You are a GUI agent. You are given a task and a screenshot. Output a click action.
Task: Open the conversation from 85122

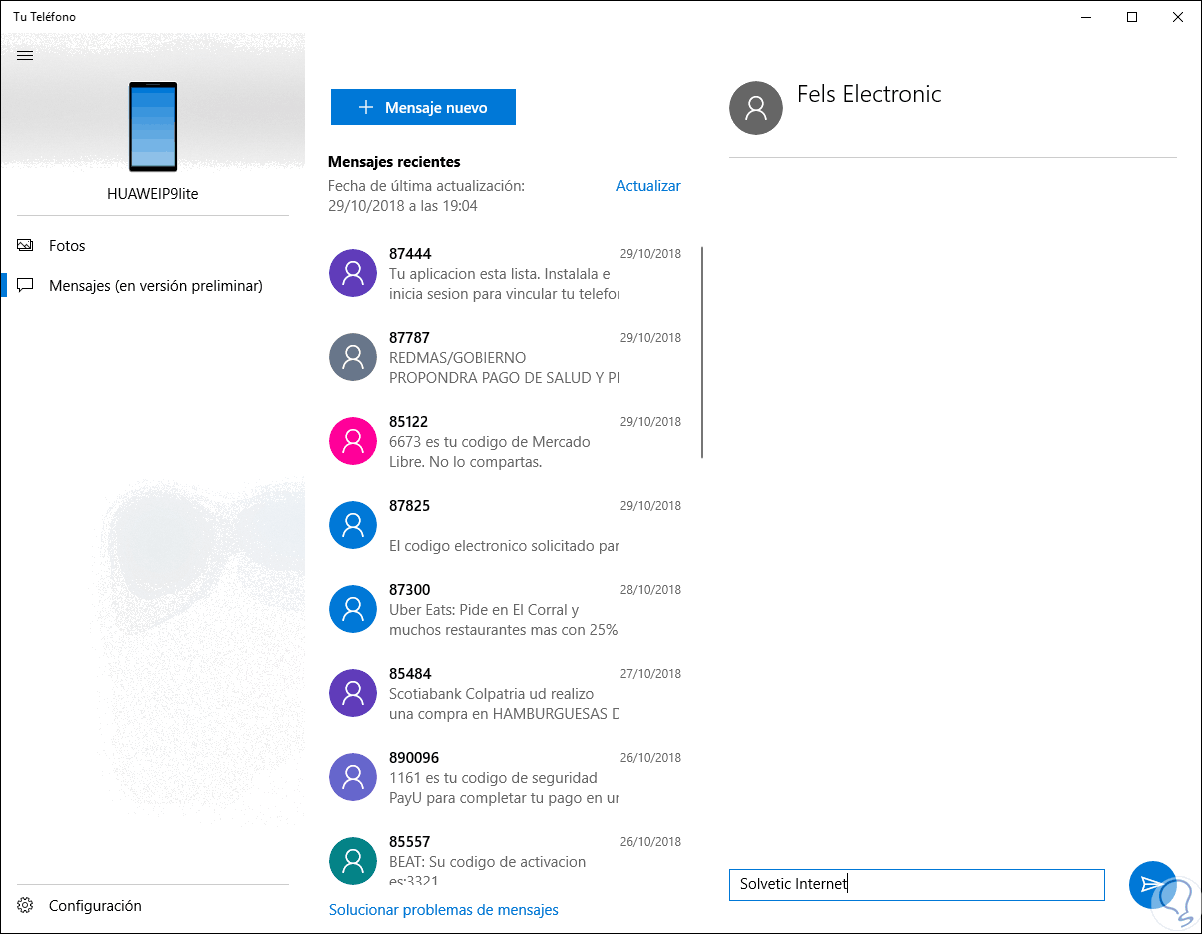(504, 441)
